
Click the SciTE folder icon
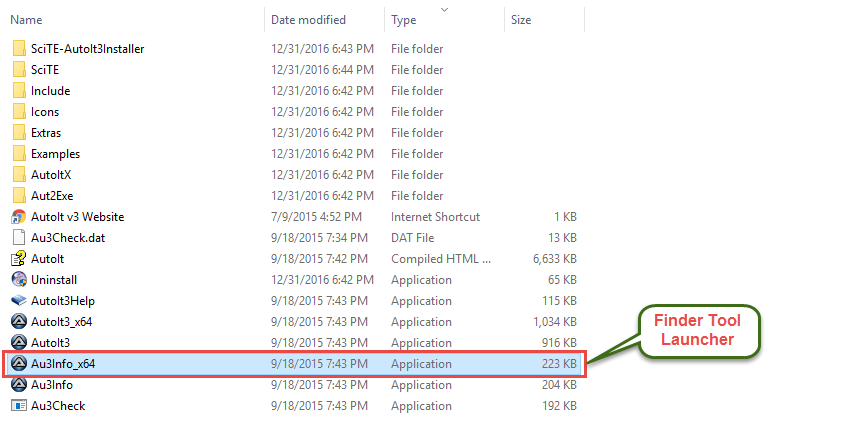point(19,70)
